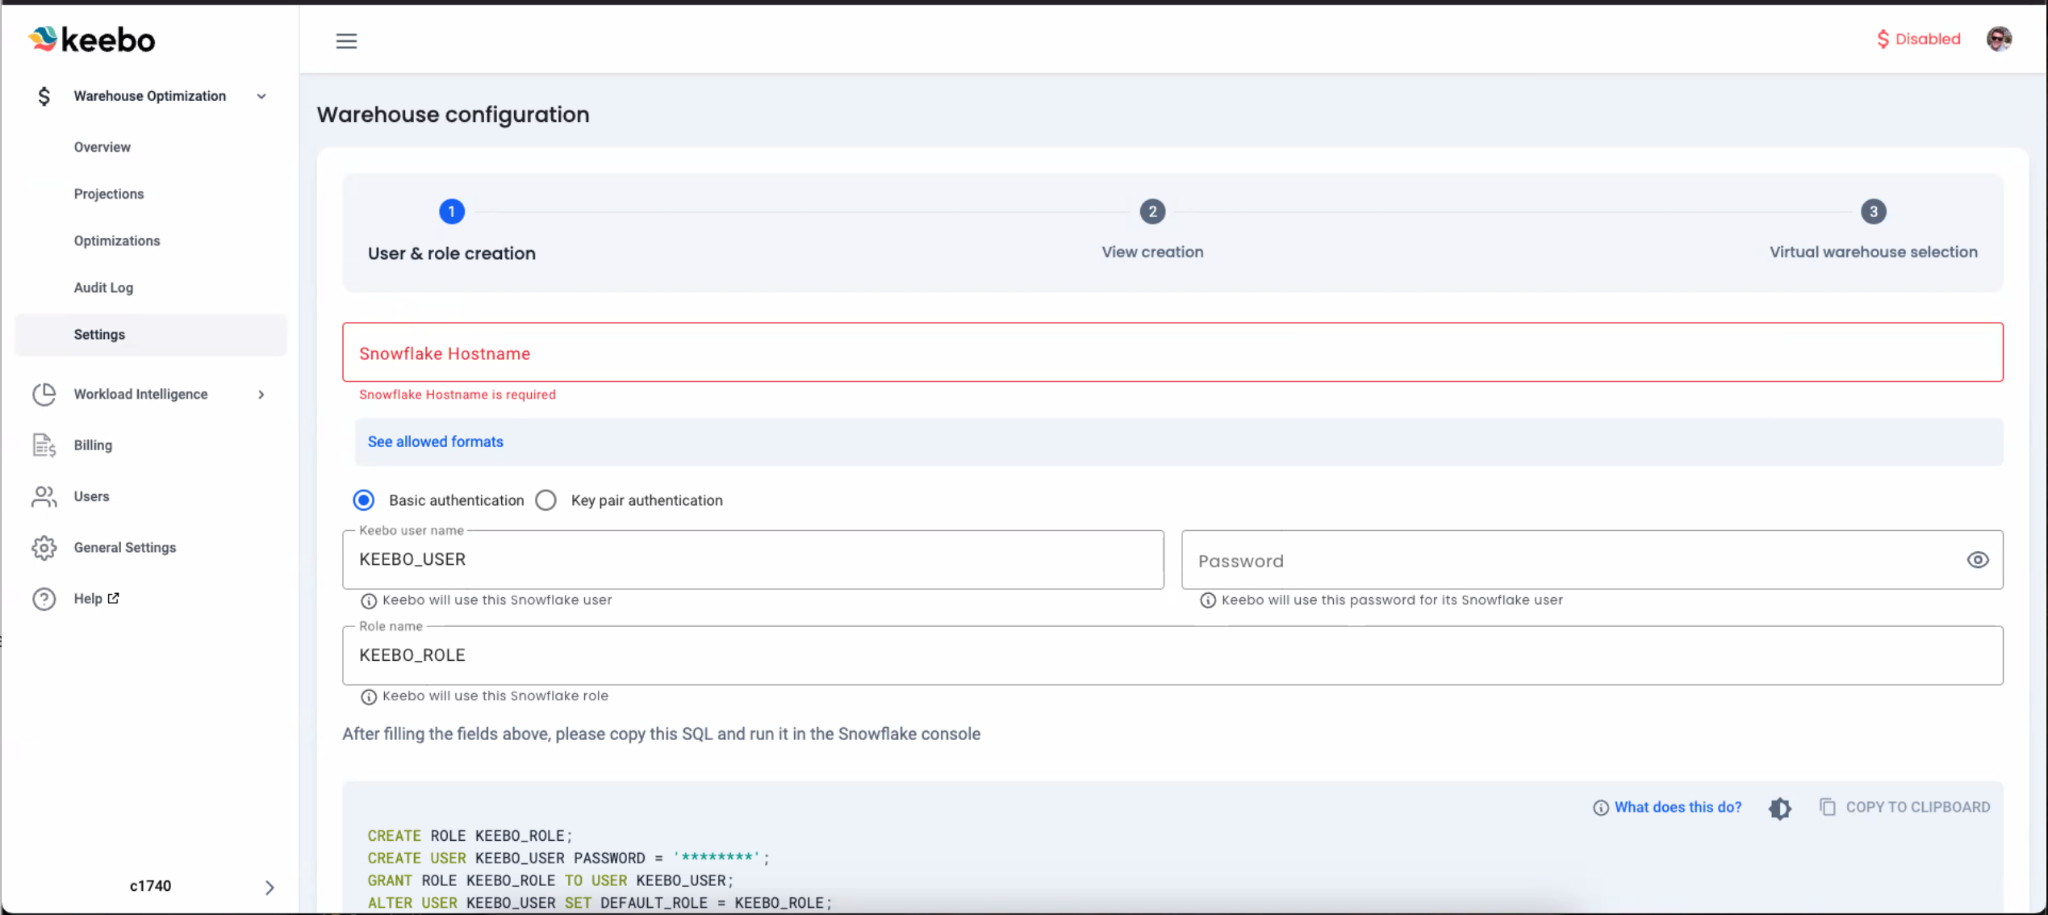
Task: Click the hamburger menu icon
Action: 346,41
